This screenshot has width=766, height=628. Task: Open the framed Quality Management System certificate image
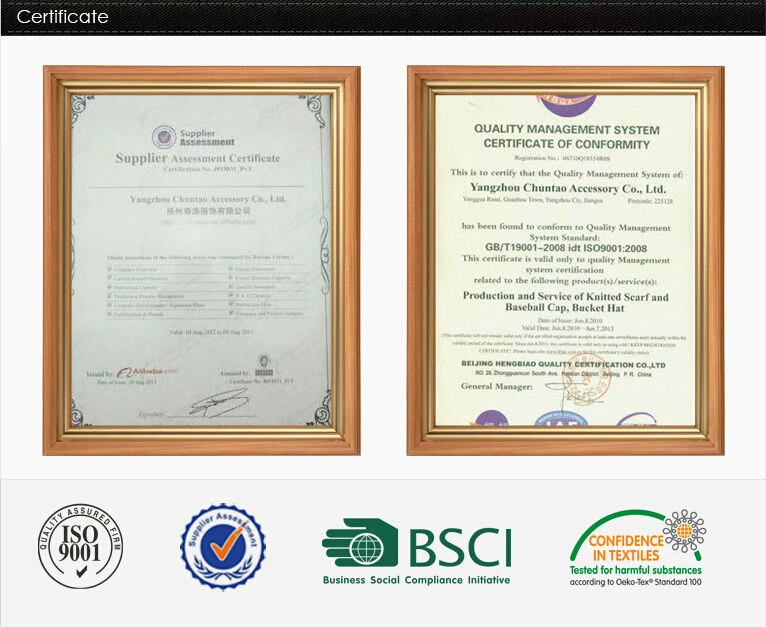(x=565, y=260)
